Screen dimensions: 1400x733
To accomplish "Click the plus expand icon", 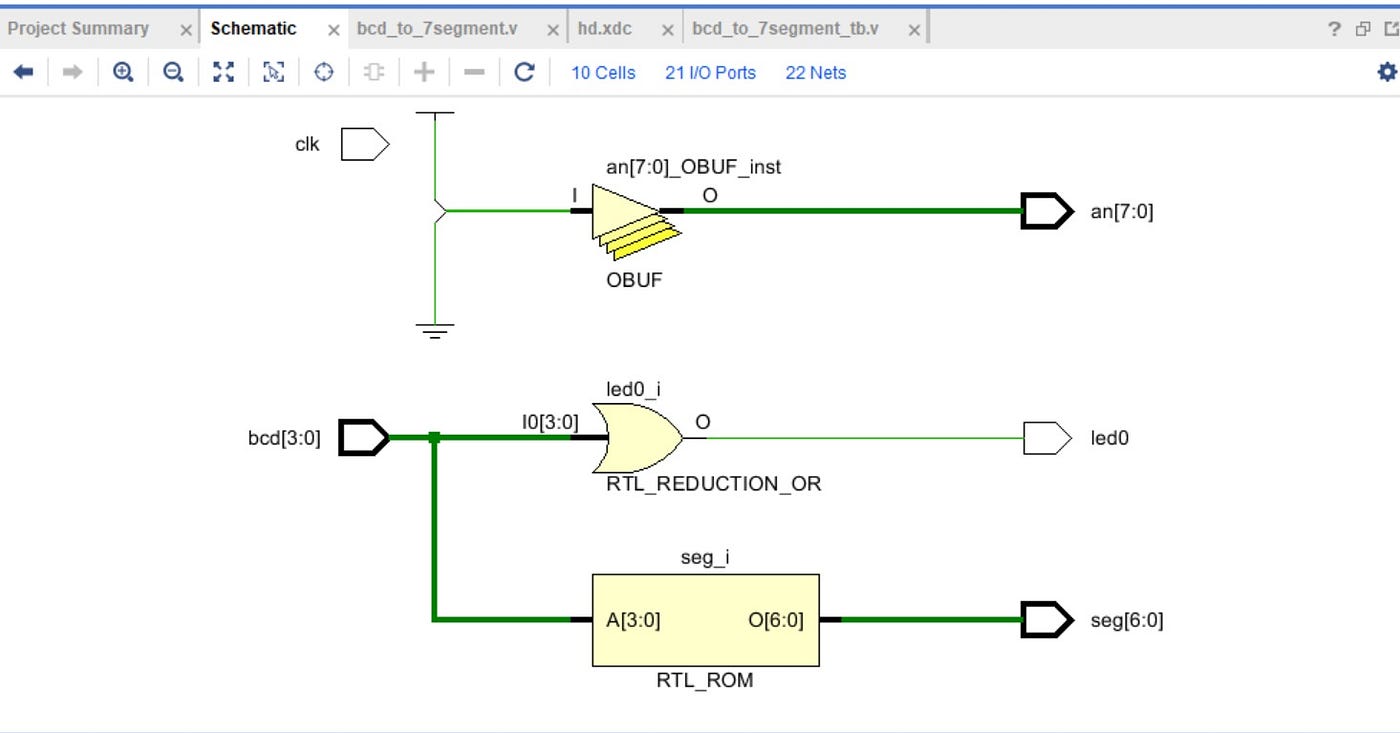I will (424, 72).
